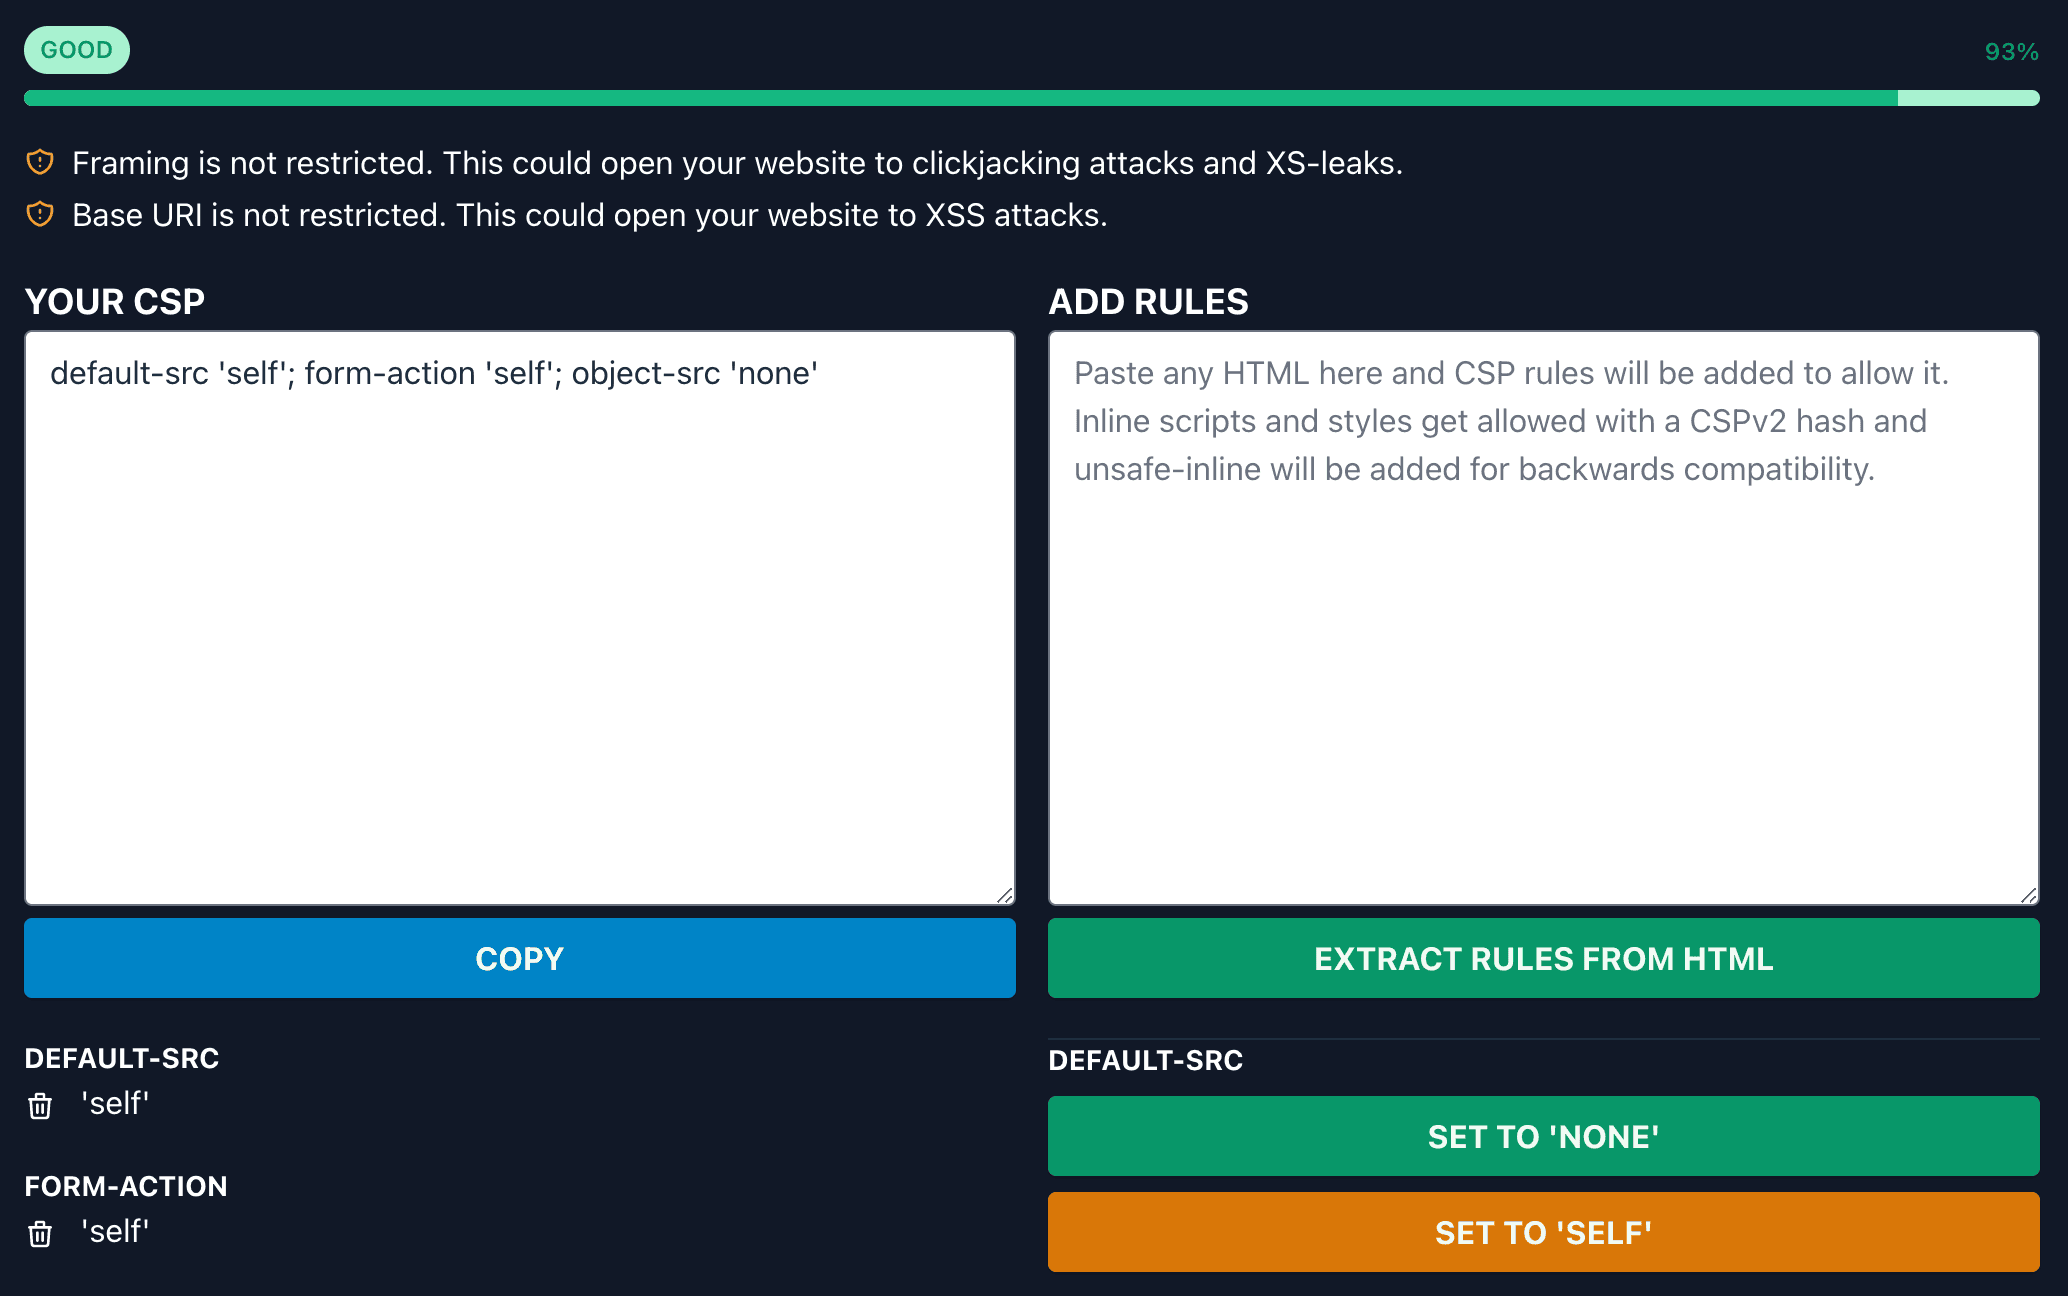Select the framing not restricted warning text
The height and width of the screenshot is (1296, 2068).
tap(737, 163)
